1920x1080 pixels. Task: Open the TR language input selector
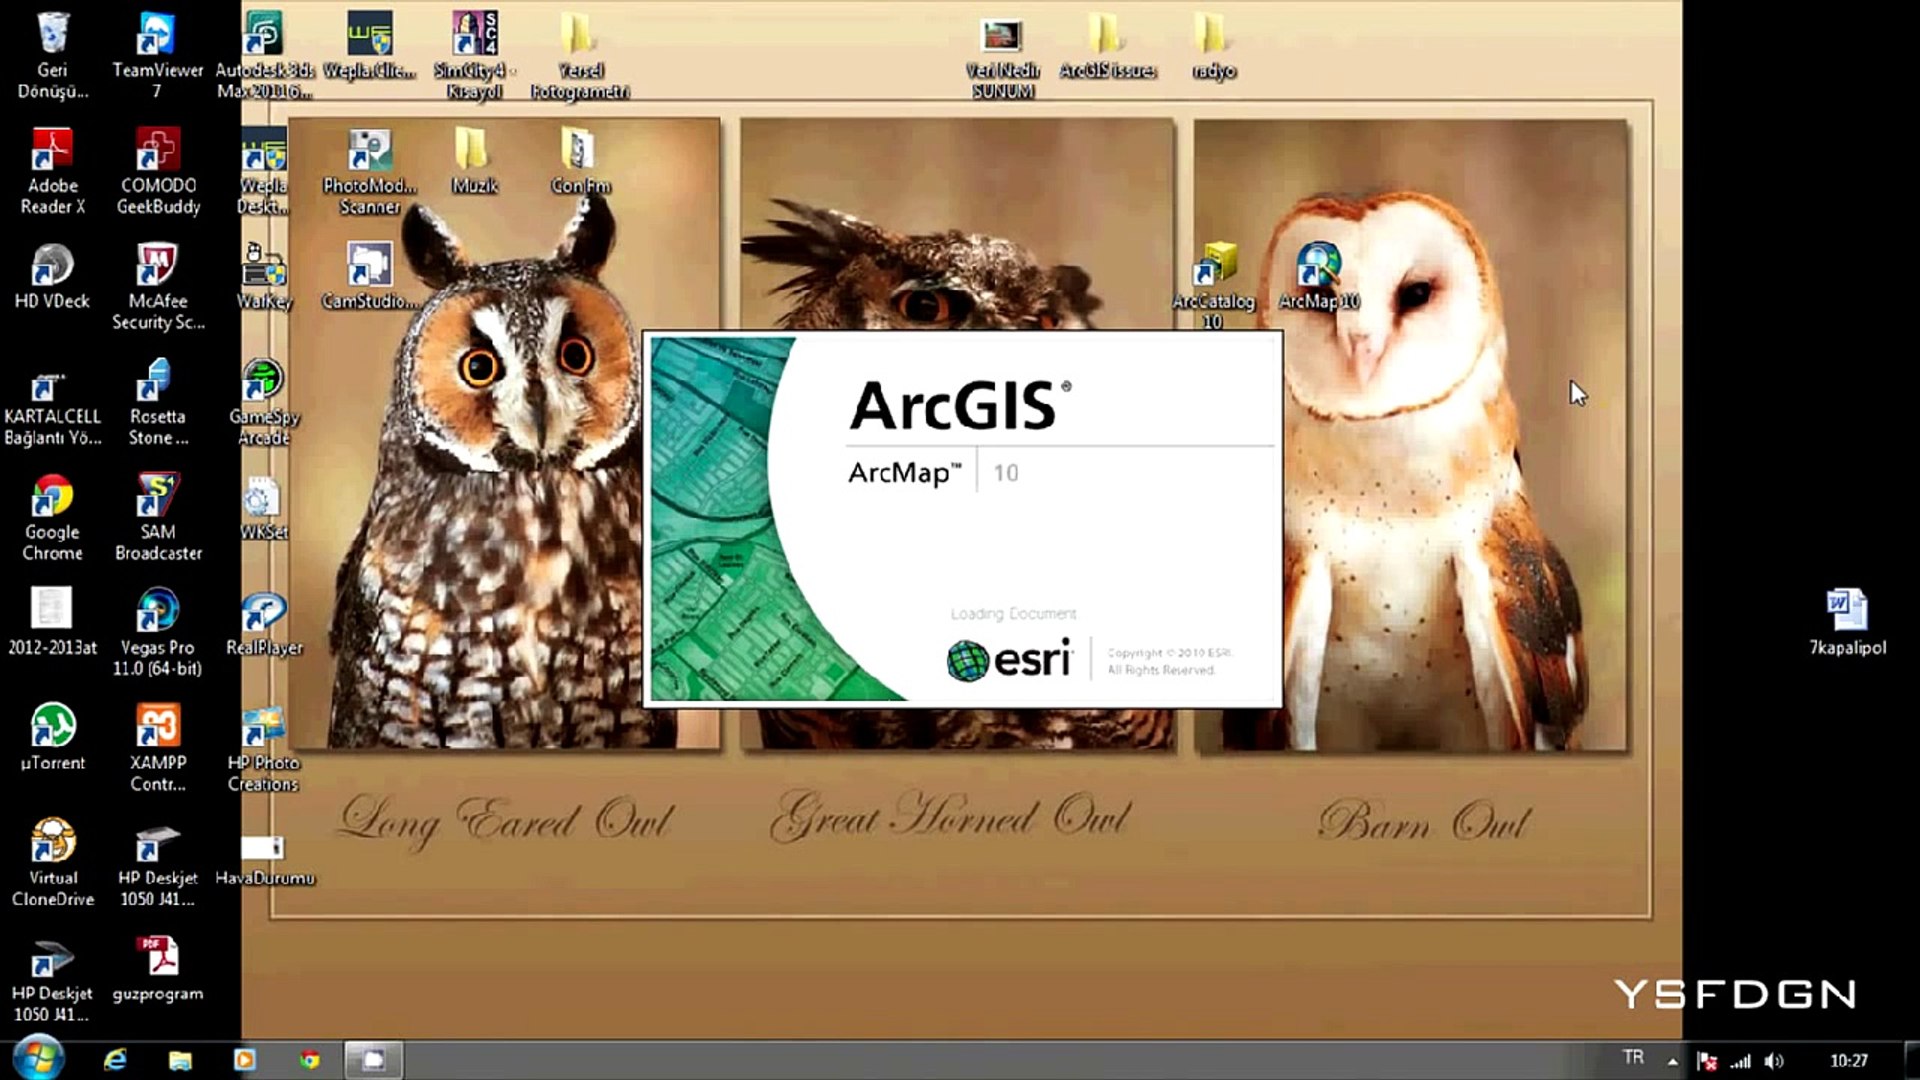(x=1633, y=1057)
